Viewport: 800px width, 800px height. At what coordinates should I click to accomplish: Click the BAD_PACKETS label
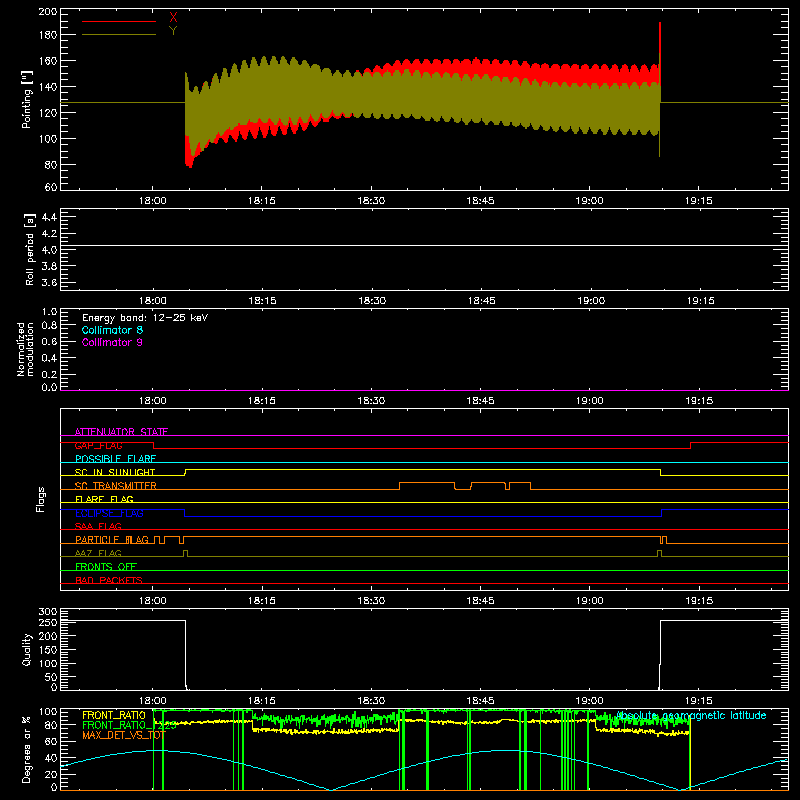click(109, 580)
